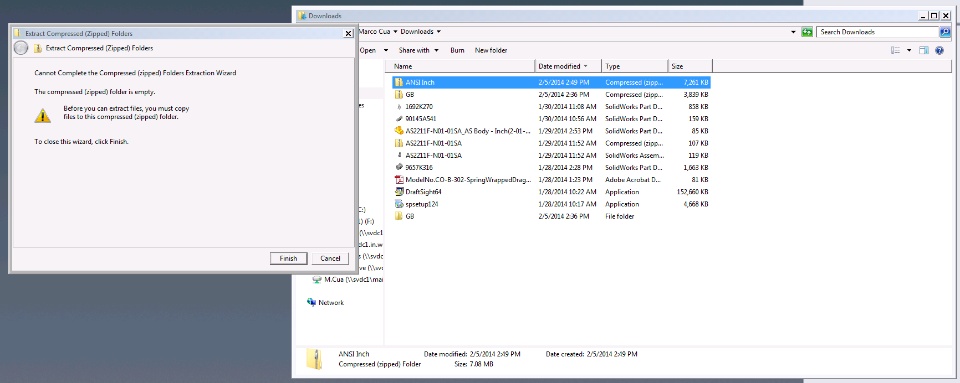Expand the arrow after Downloads in path

tap(439, 32)
